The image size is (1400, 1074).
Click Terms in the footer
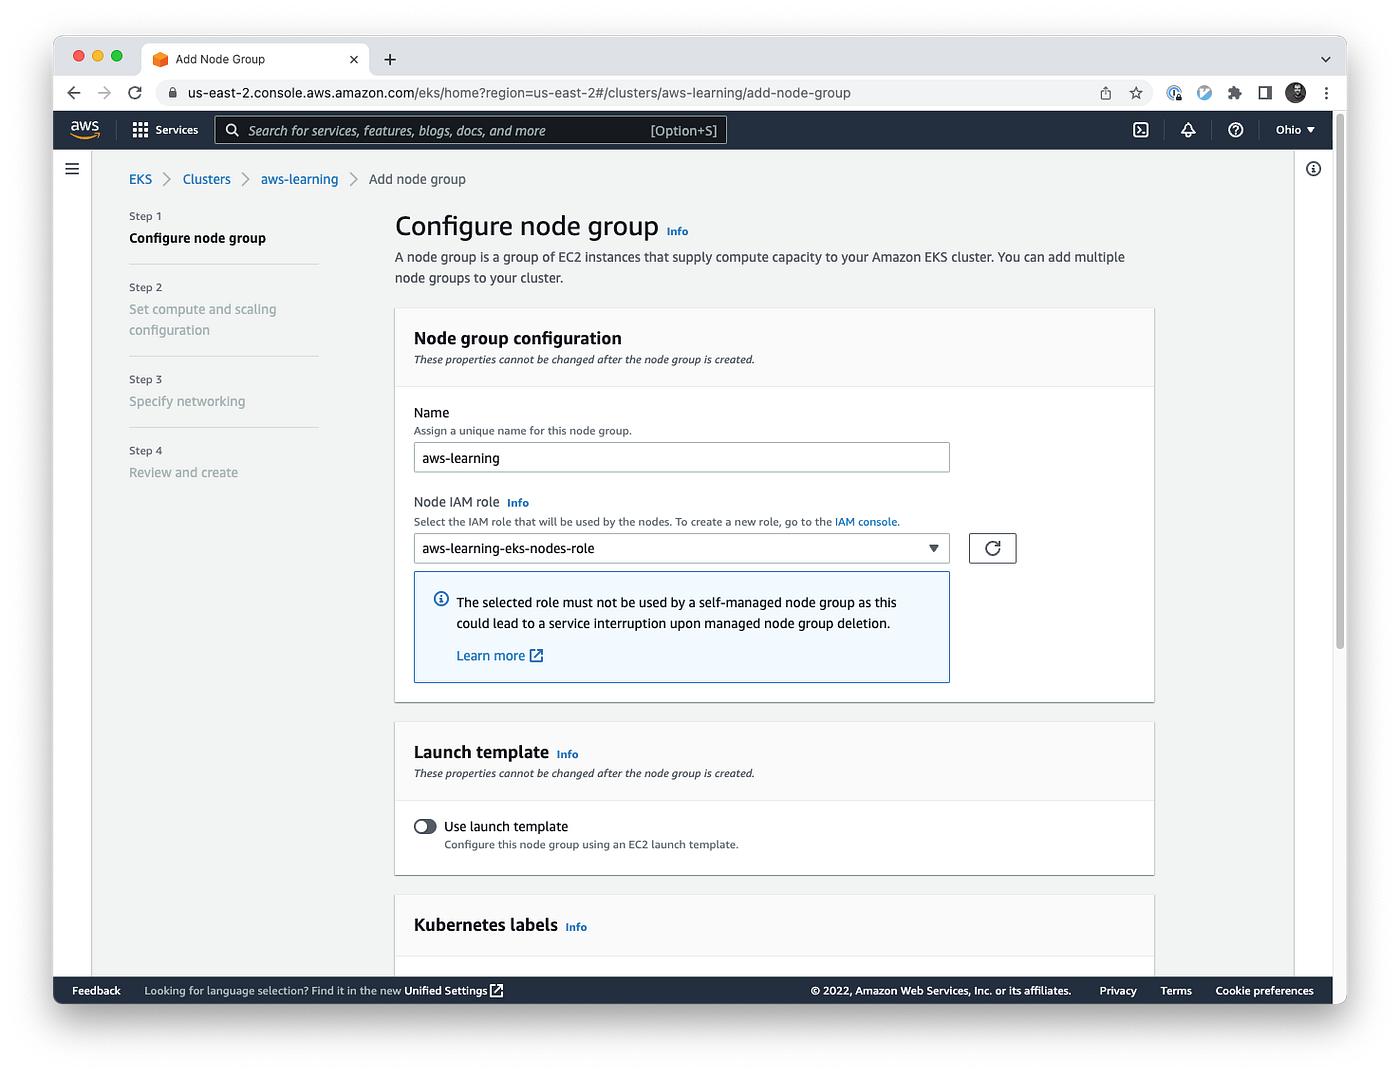coord(1176,991)
